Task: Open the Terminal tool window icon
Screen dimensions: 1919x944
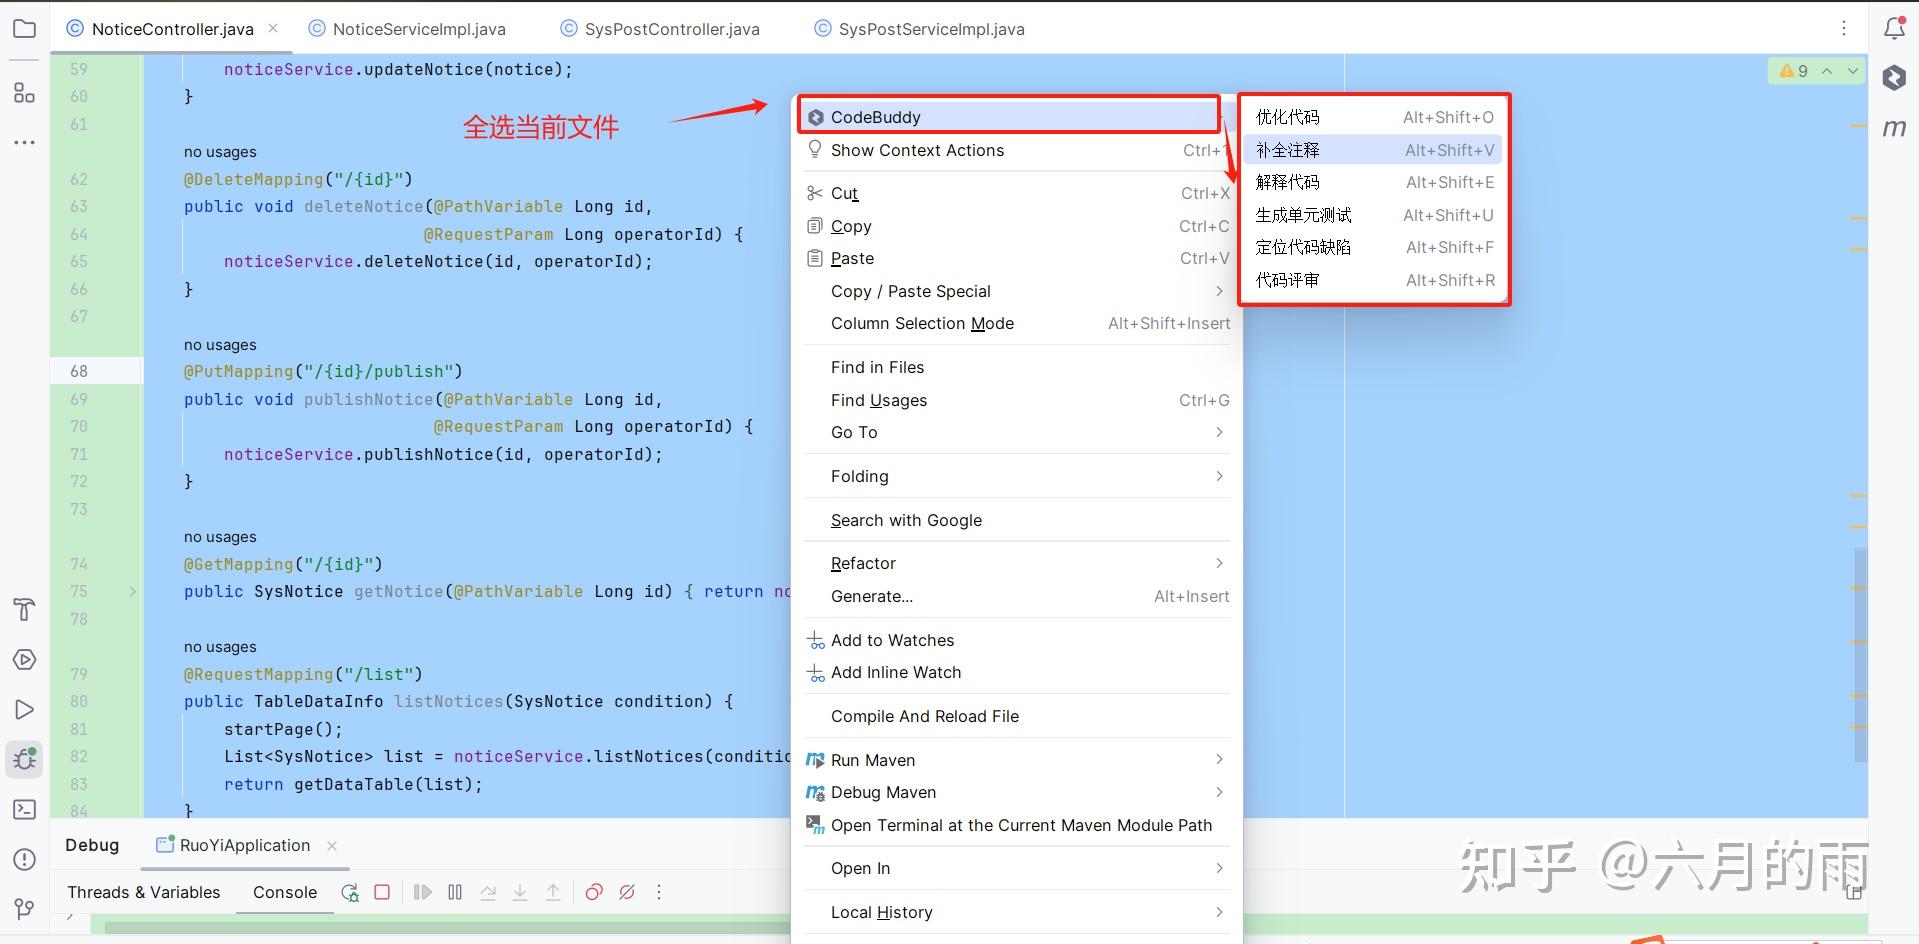Action: pyautogui.click(x=24, y=809)
